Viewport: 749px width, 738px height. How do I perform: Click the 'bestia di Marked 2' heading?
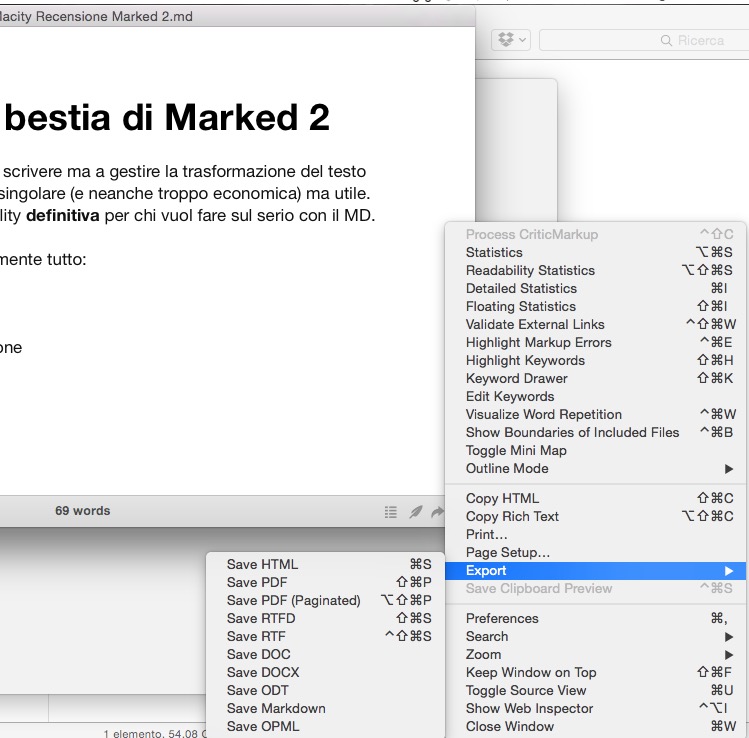tap(167, 118)
